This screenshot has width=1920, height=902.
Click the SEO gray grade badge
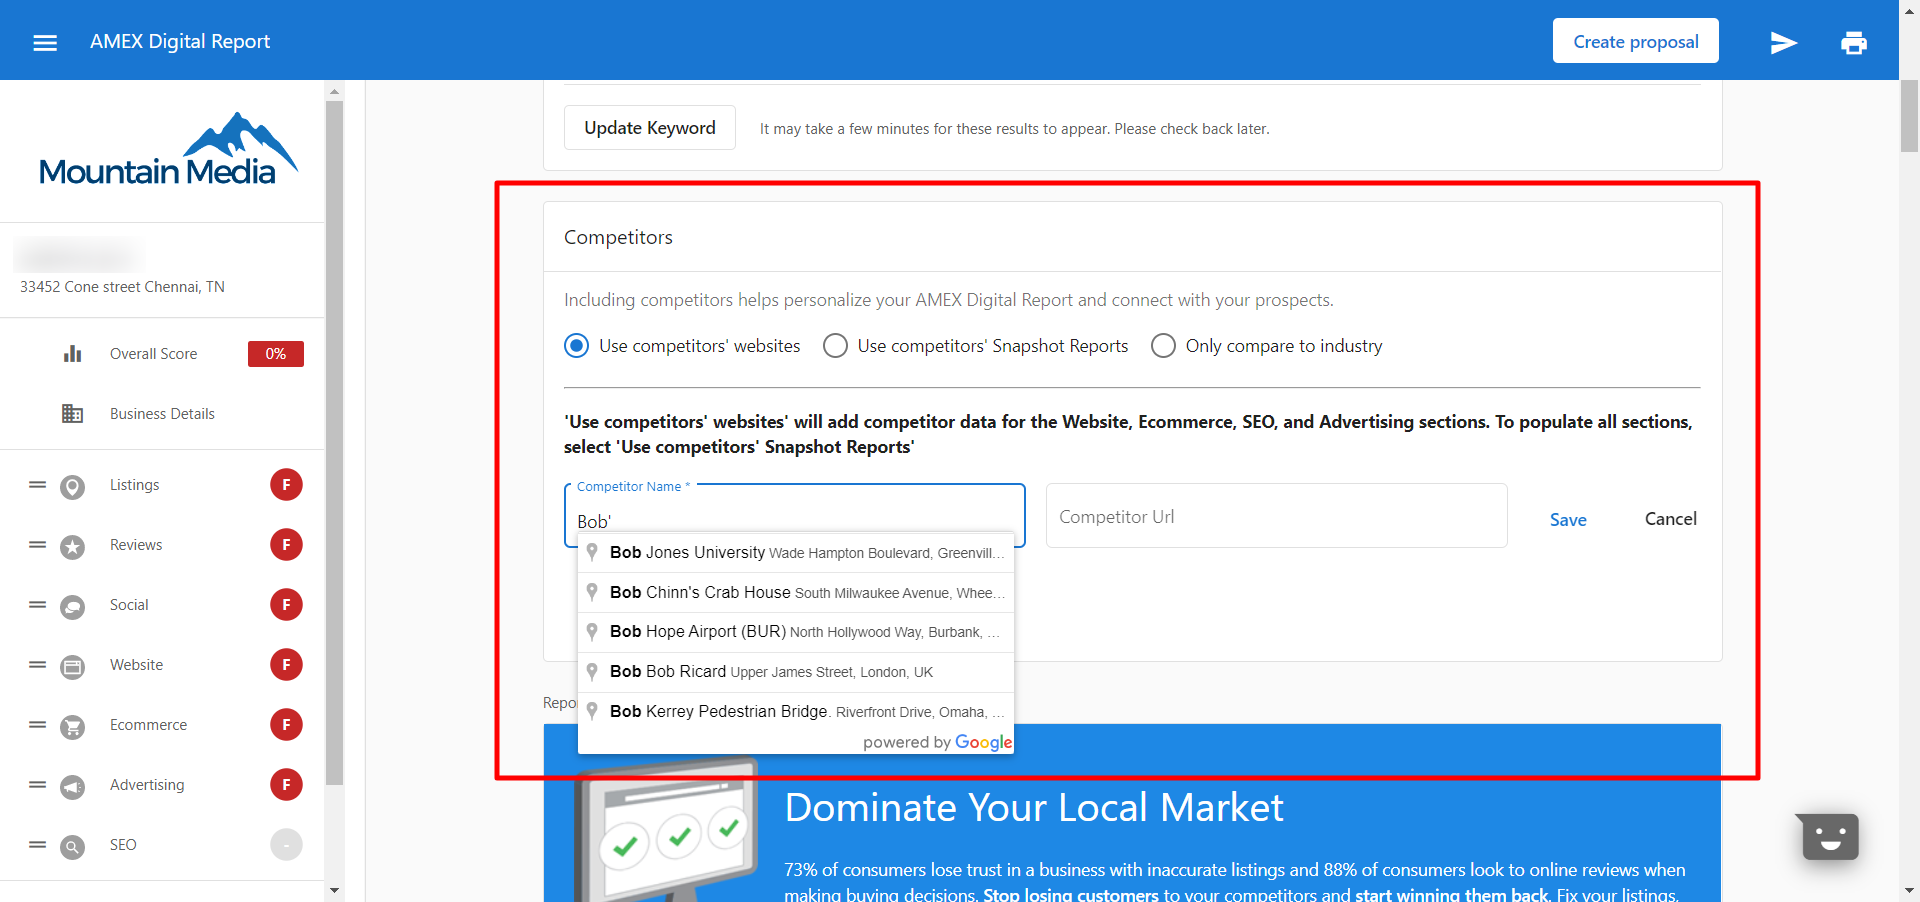coord(286,845)
